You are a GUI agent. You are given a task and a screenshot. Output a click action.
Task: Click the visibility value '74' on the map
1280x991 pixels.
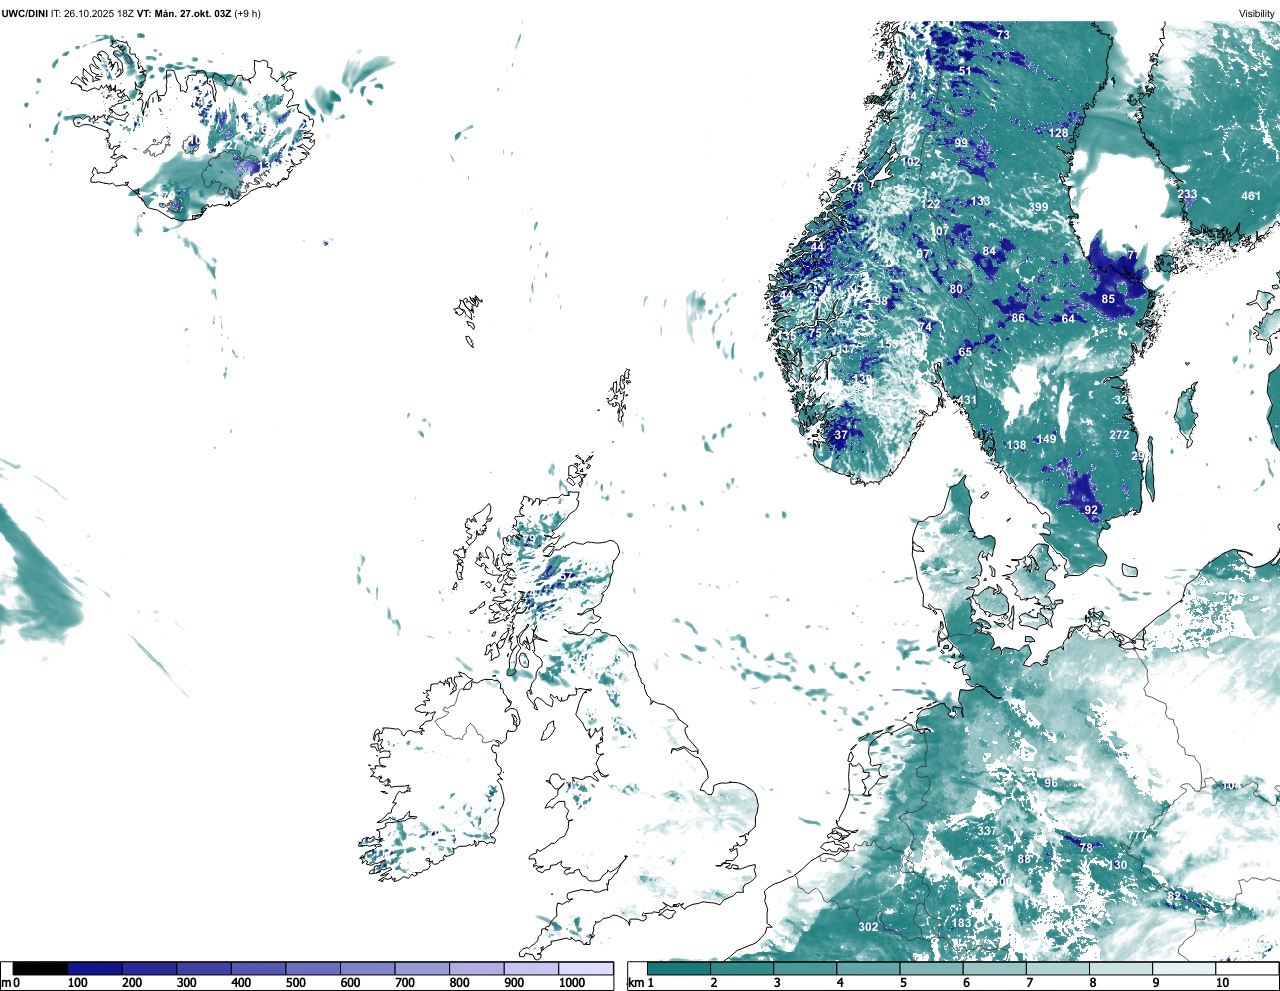coord(925,327)
